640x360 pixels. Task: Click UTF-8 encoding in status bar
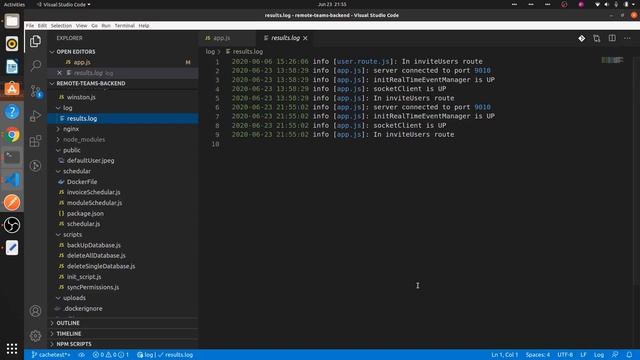(x=565, y=355)
